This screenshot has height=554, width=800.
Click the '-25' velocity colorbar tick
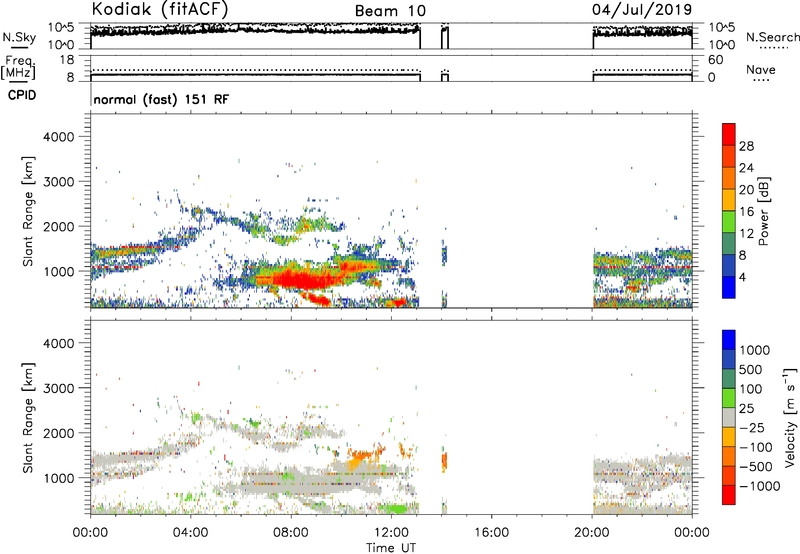(751, 427)
